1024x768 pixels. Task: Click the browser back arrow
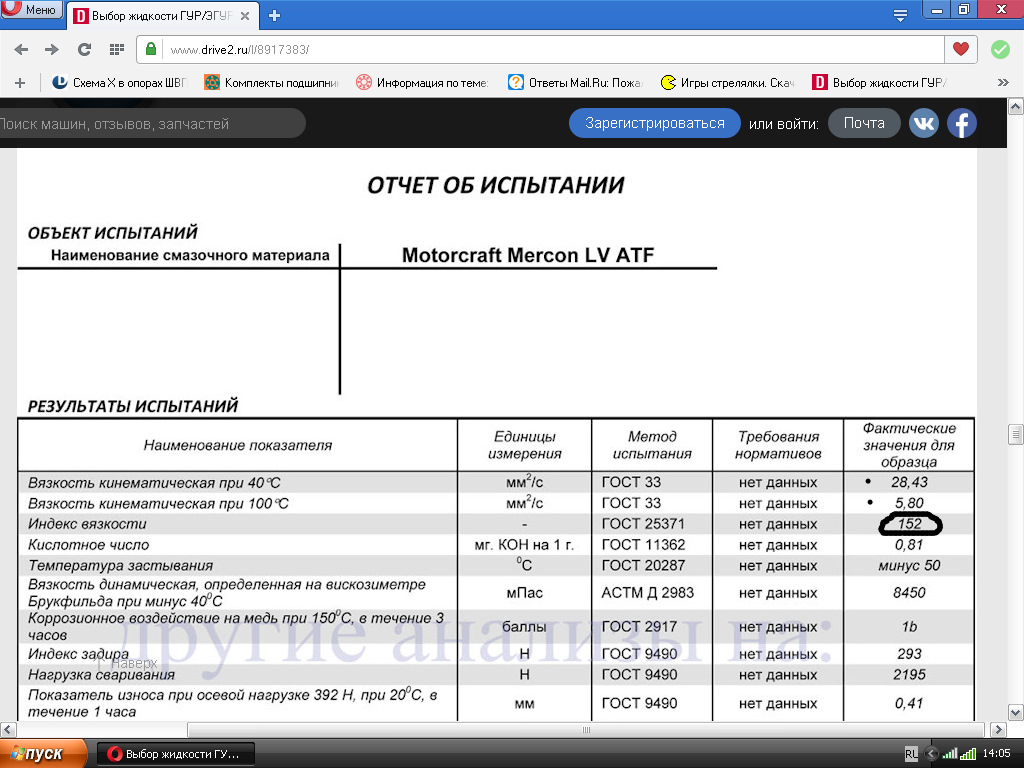(21, 49)
